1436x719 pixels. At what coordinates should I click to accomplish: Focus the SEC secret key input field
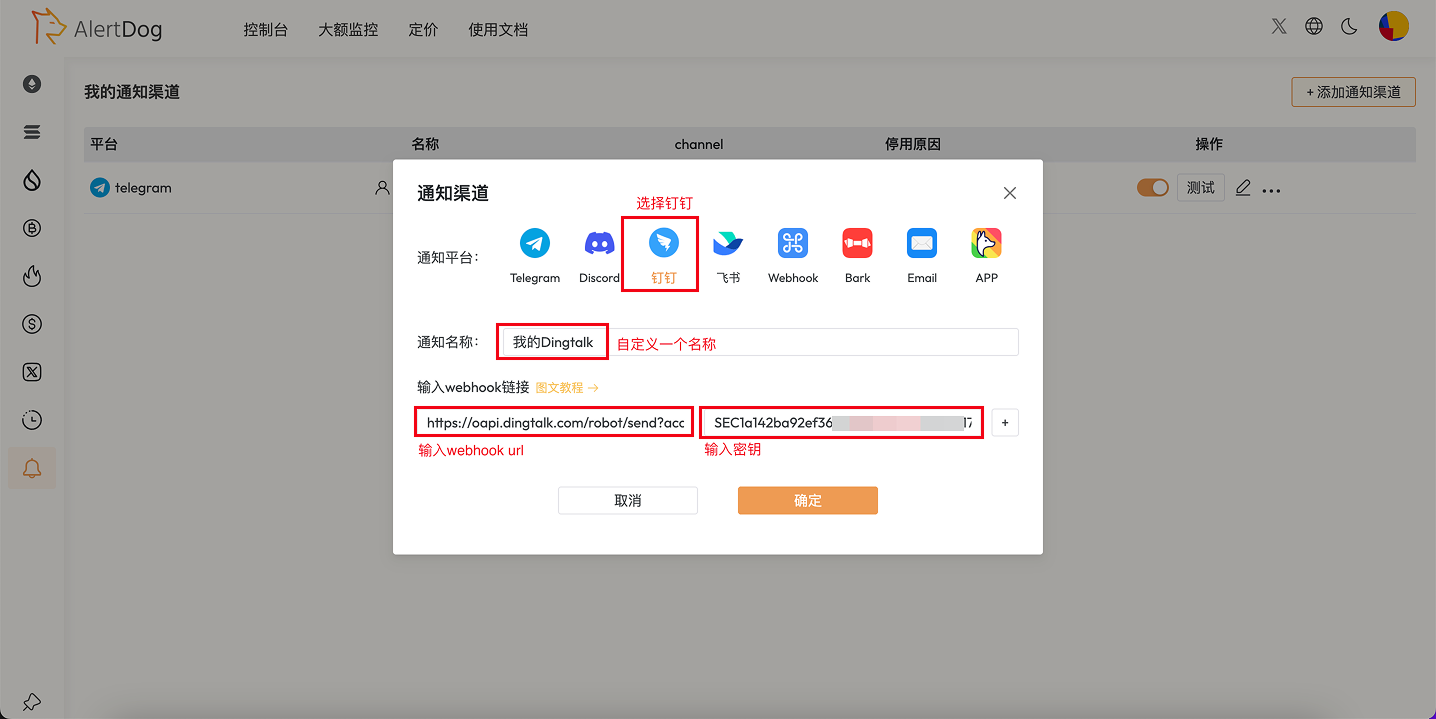tap(841, 423)
